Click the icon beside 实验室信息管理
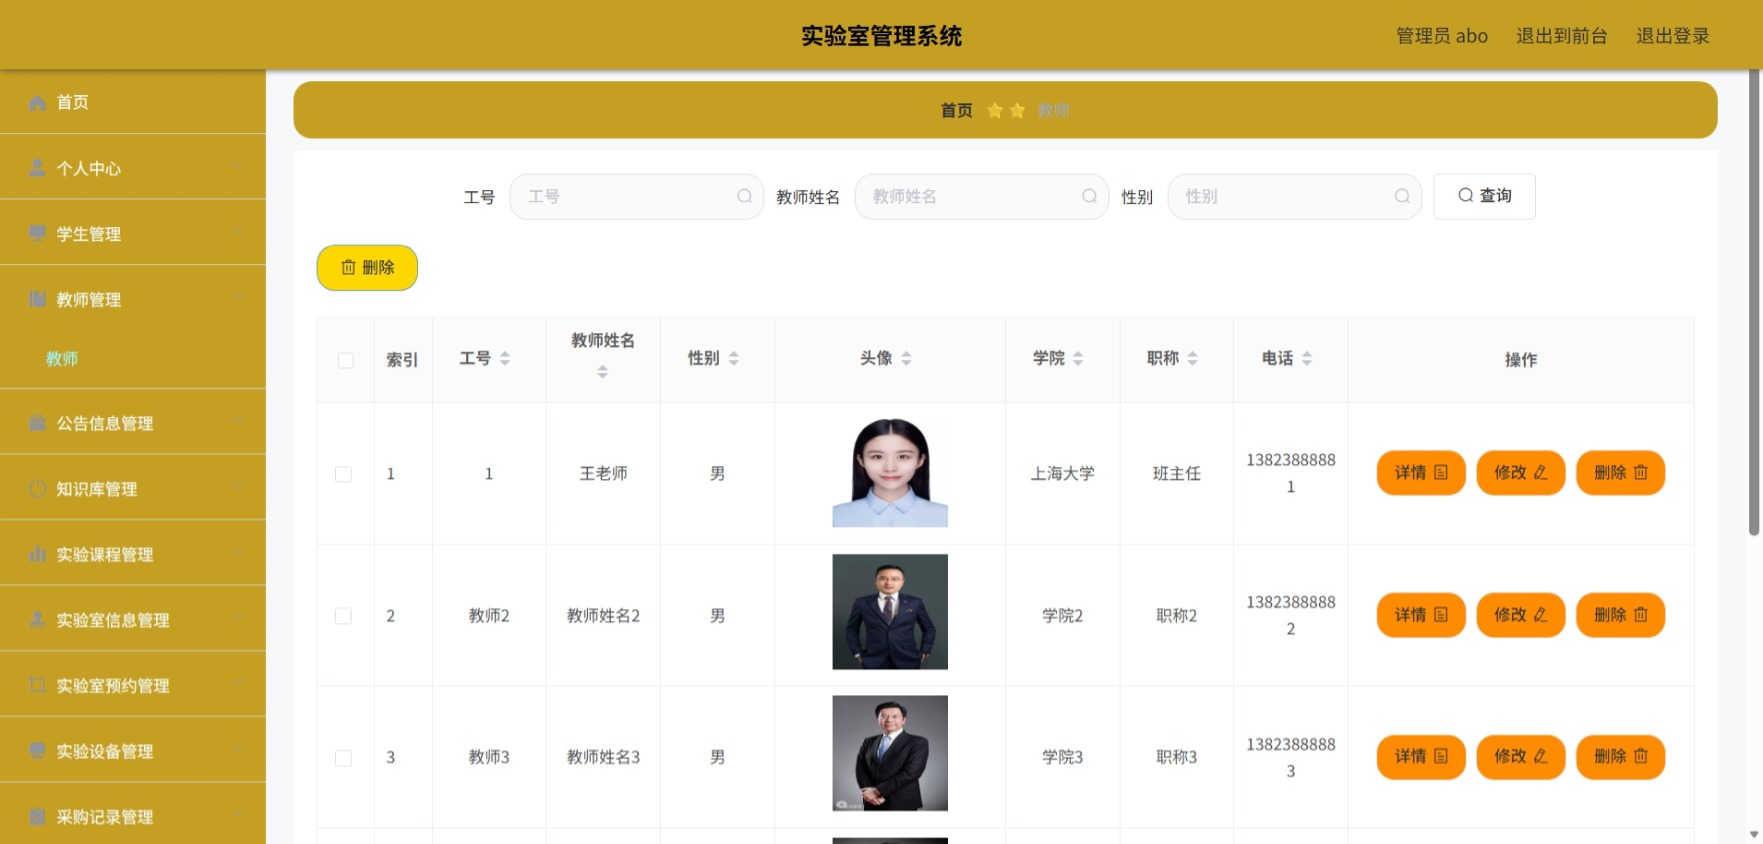1763x844 pixels. tap(37, 620)
